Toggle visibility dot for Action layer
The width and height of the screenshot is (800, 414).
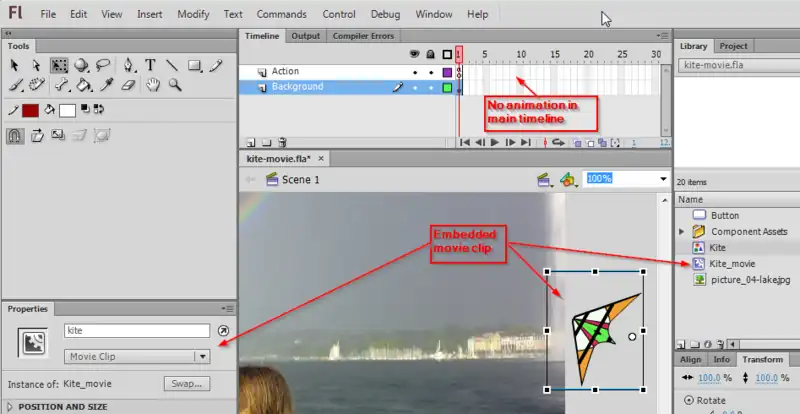(416, 72)
